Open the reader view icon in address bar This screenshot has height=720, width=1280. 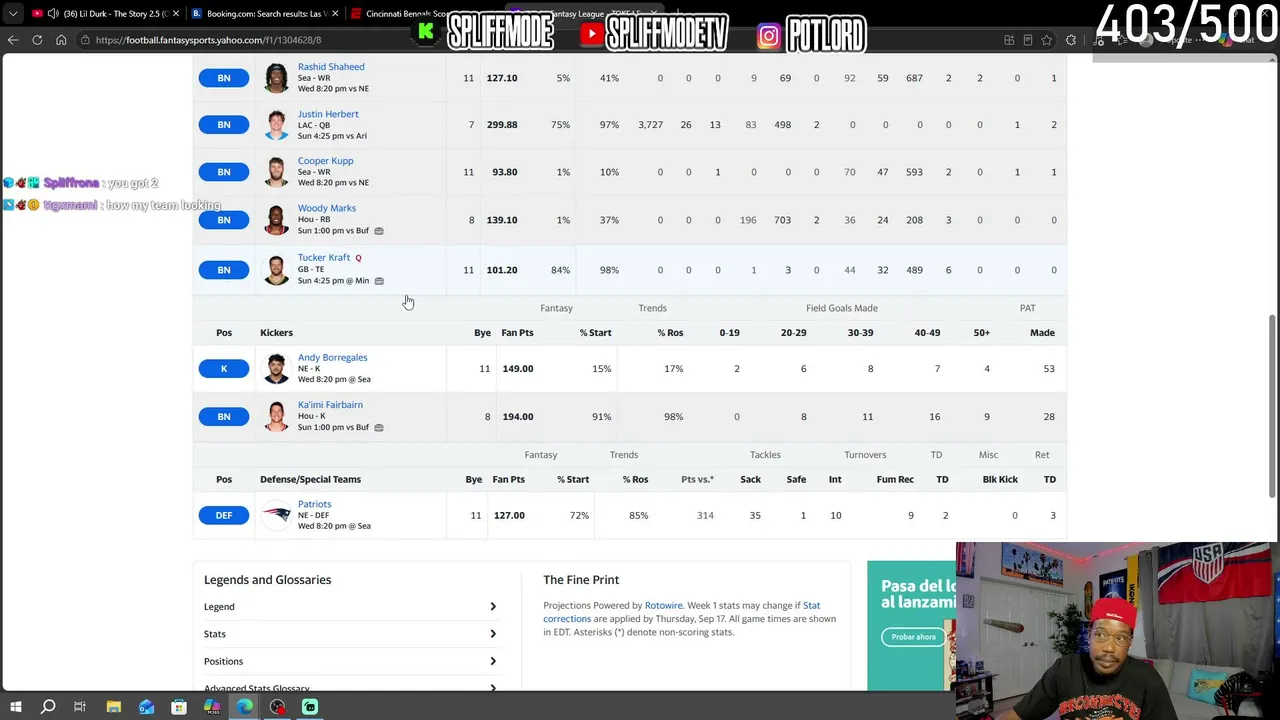(x=1027, y=40)
